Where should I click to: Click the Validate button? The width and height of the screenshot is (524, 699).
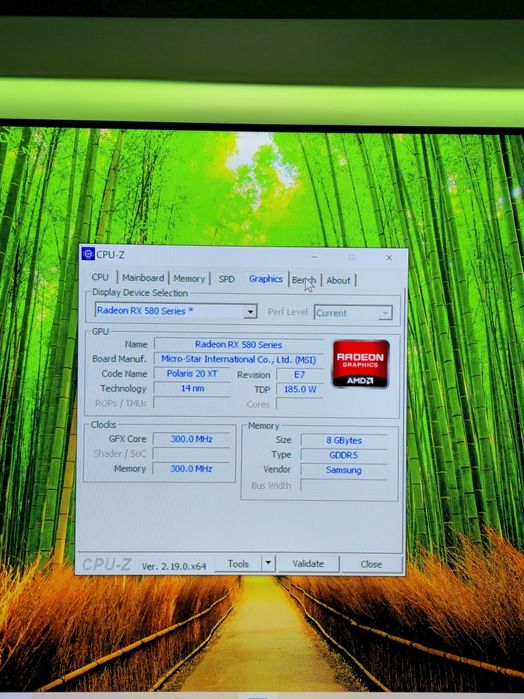pyautogui.click(x=308, y=563)
